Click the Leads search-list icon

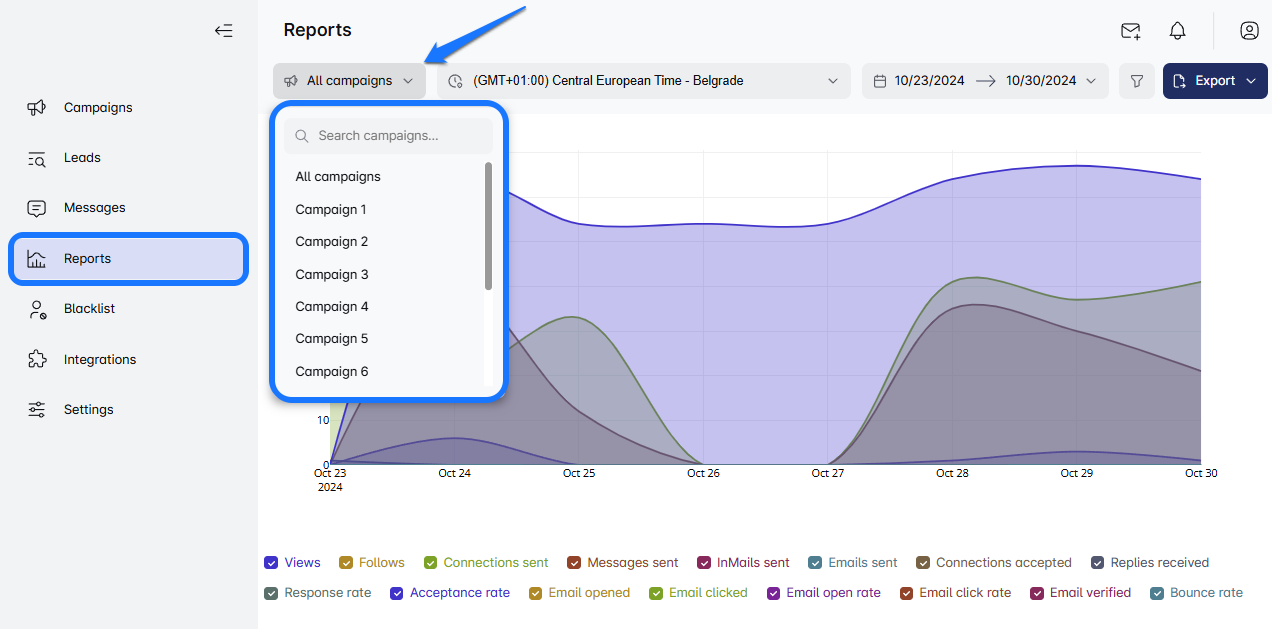point(37,158)
